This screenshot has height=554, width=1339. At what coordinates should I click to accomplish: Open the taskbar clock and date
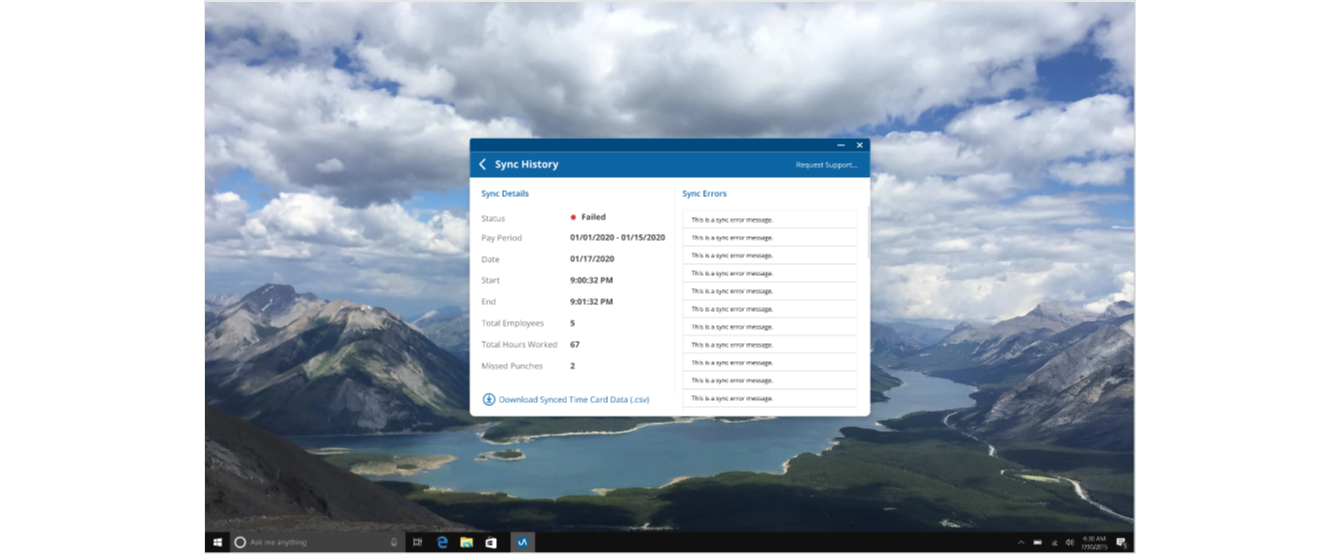pyautogui.click(x=1094, y=542)
